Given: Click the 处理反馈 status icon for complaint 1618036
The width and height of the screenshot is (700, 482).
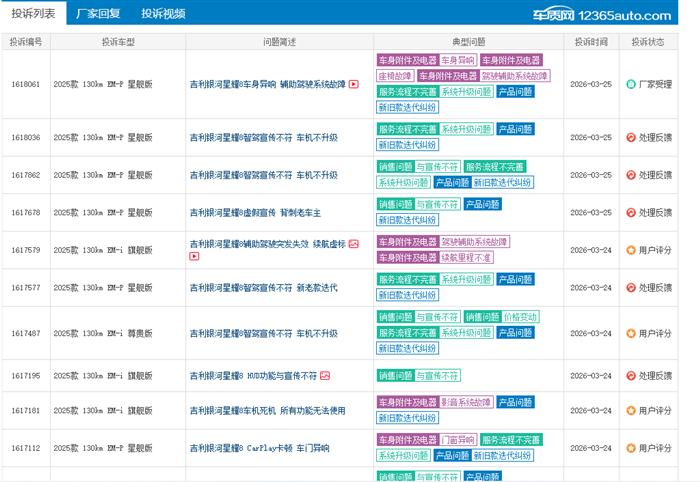Looking at the screenshot, I should coord(630,137).
